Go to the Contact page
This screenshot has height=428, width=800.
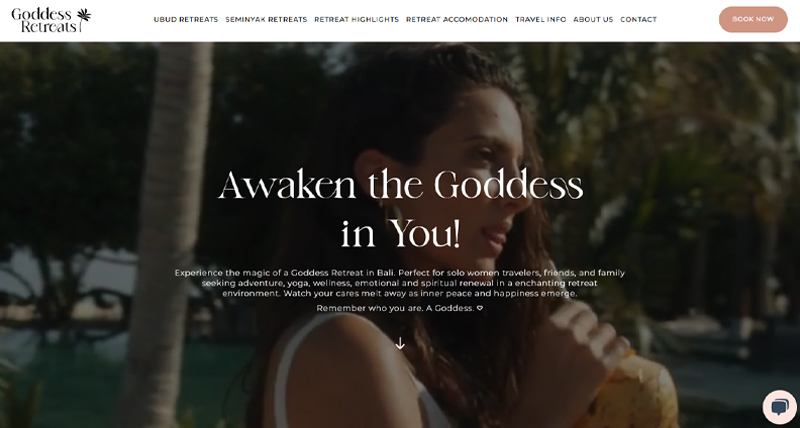tap(638, 19)
